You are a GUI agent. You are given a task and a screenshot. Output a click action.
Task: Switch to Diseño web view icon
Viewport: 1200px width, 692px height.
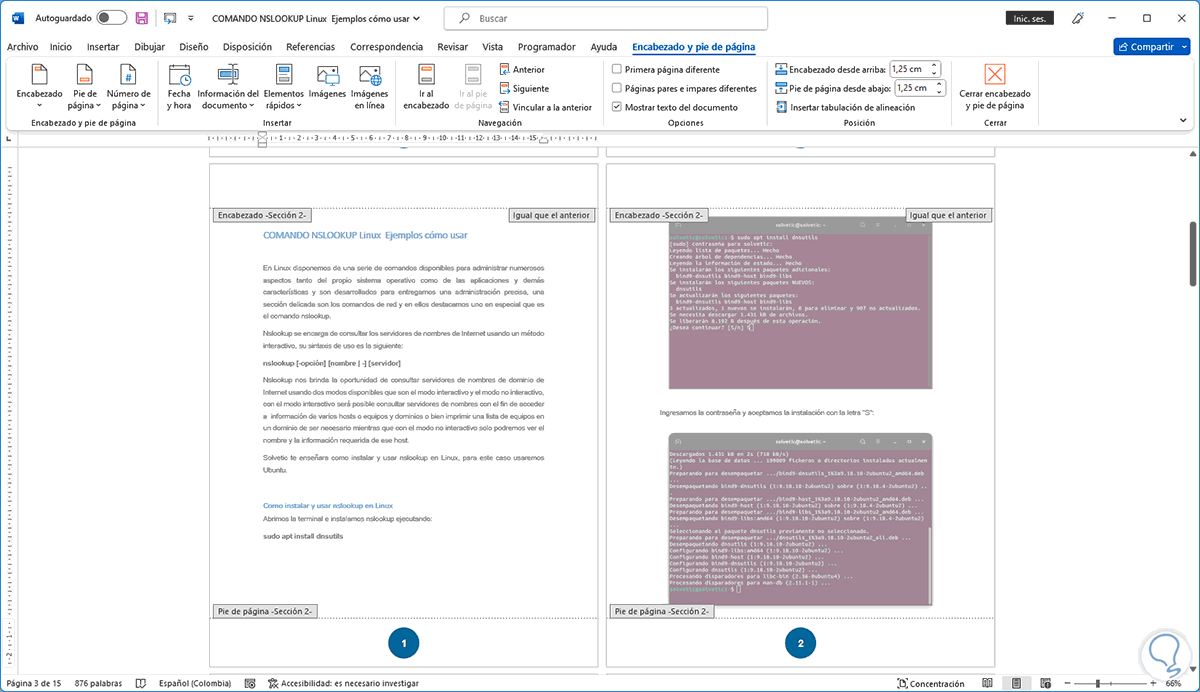coord(1046,684)
